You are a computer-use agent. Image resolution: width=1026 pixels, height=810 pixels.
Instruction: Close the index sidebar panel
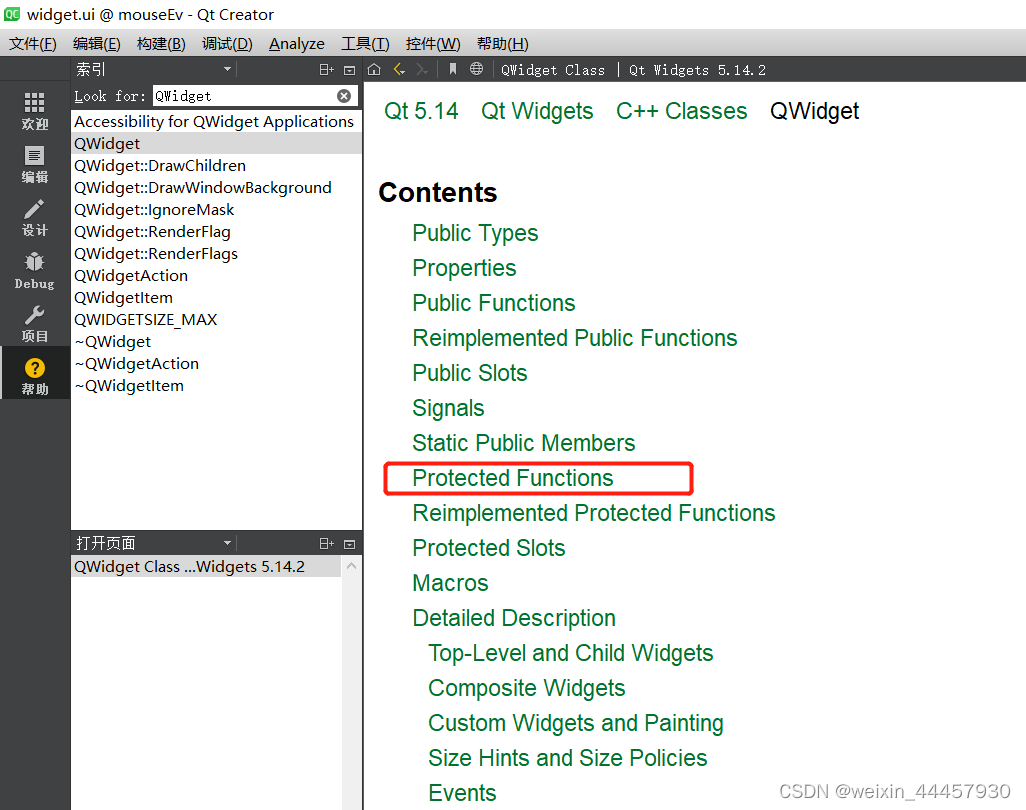[349, 69]
